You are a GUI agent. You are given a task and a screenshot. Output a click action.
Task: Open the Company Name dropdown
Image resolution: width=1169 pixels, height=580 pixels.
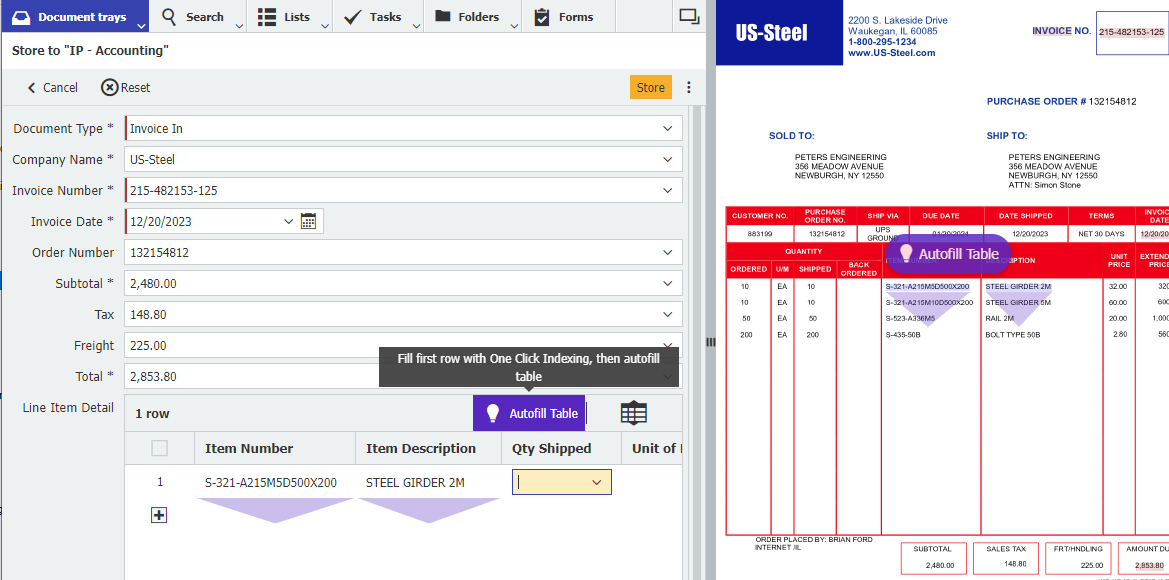pyautogui.click(x=667, y=160)
